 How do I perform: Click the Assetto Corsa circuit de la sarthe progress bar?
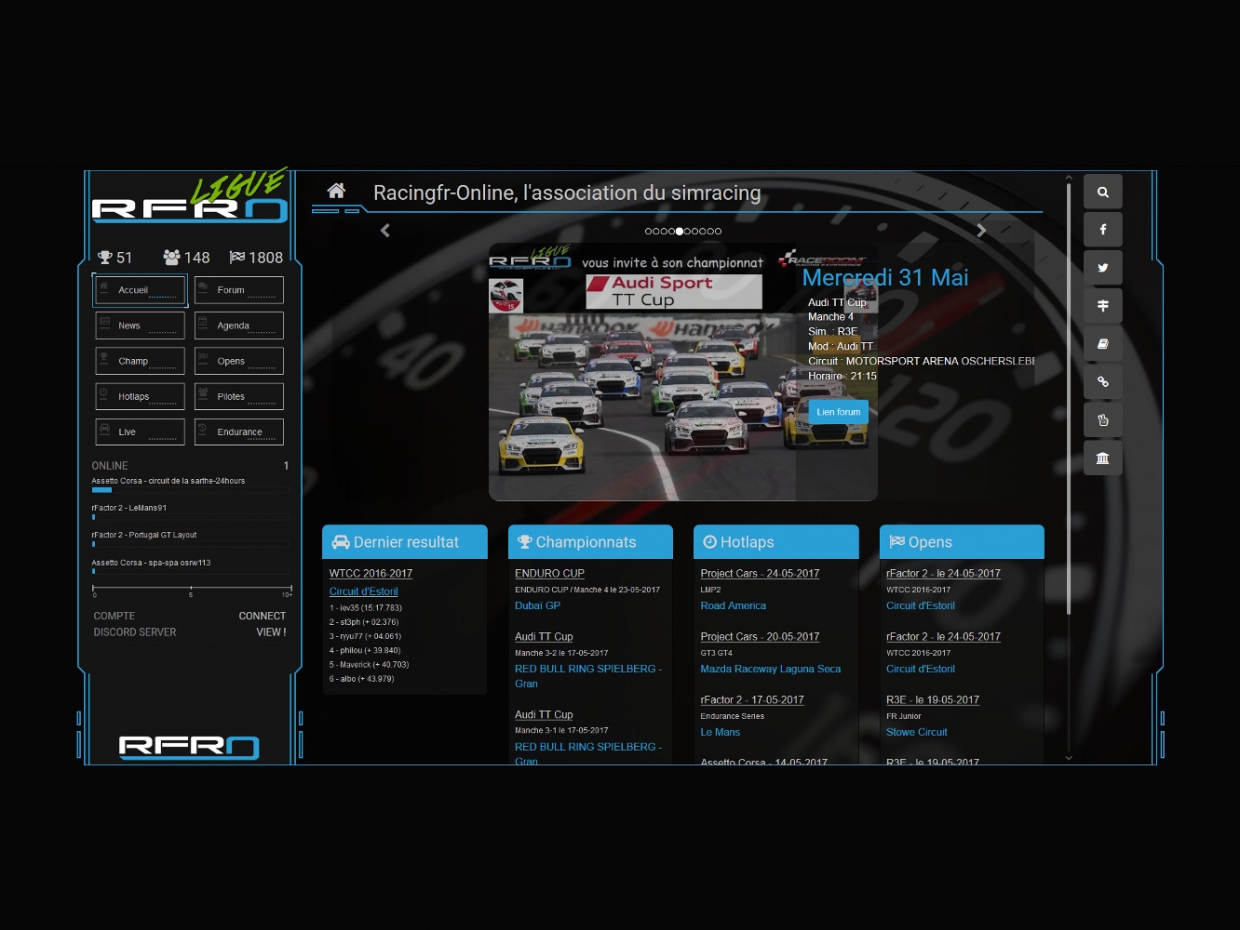point(190,490)
